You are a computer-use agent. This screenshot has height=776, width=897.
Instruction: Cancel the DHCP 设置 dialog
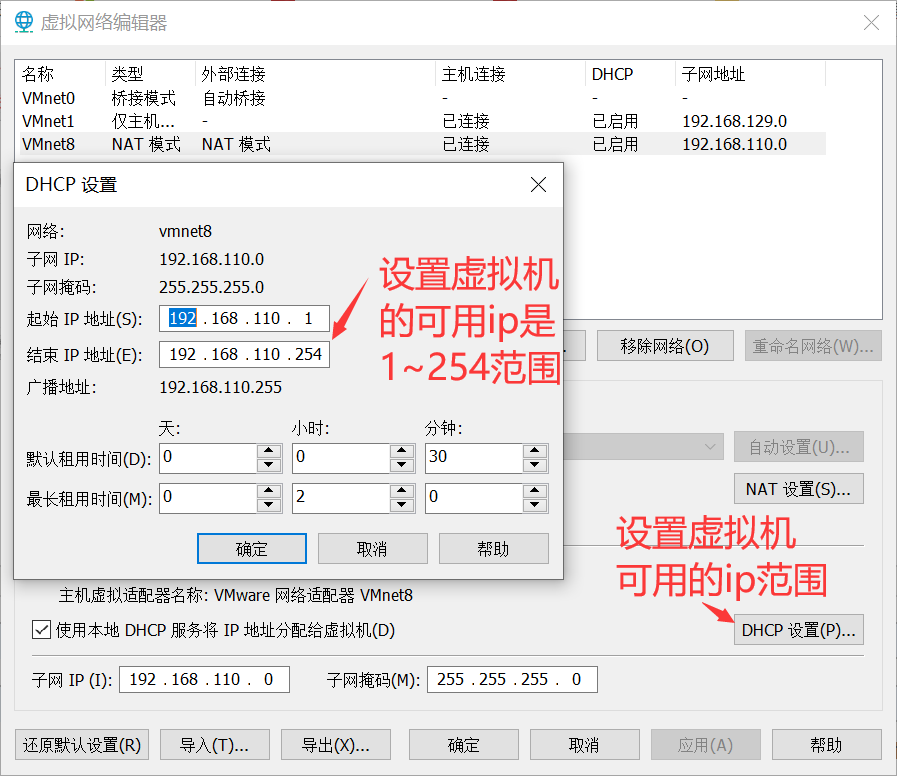point(372,549)
